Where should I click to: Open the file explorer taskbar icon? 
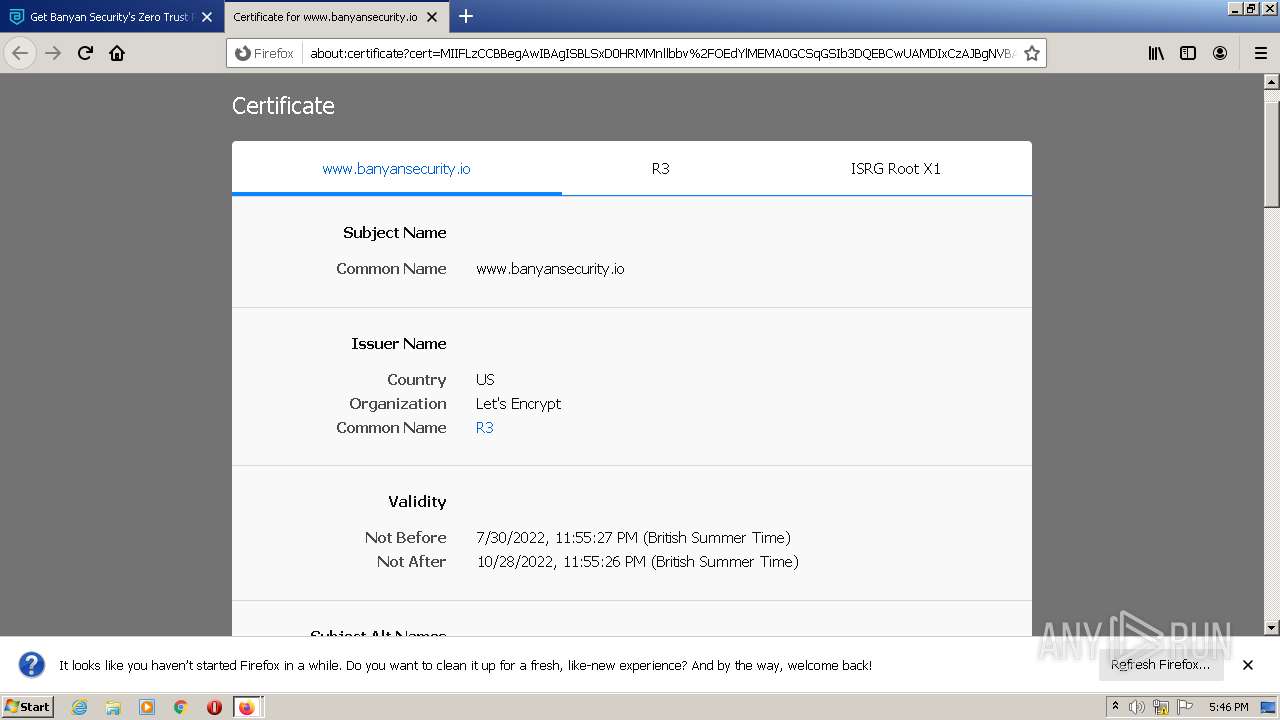point(113,707)
